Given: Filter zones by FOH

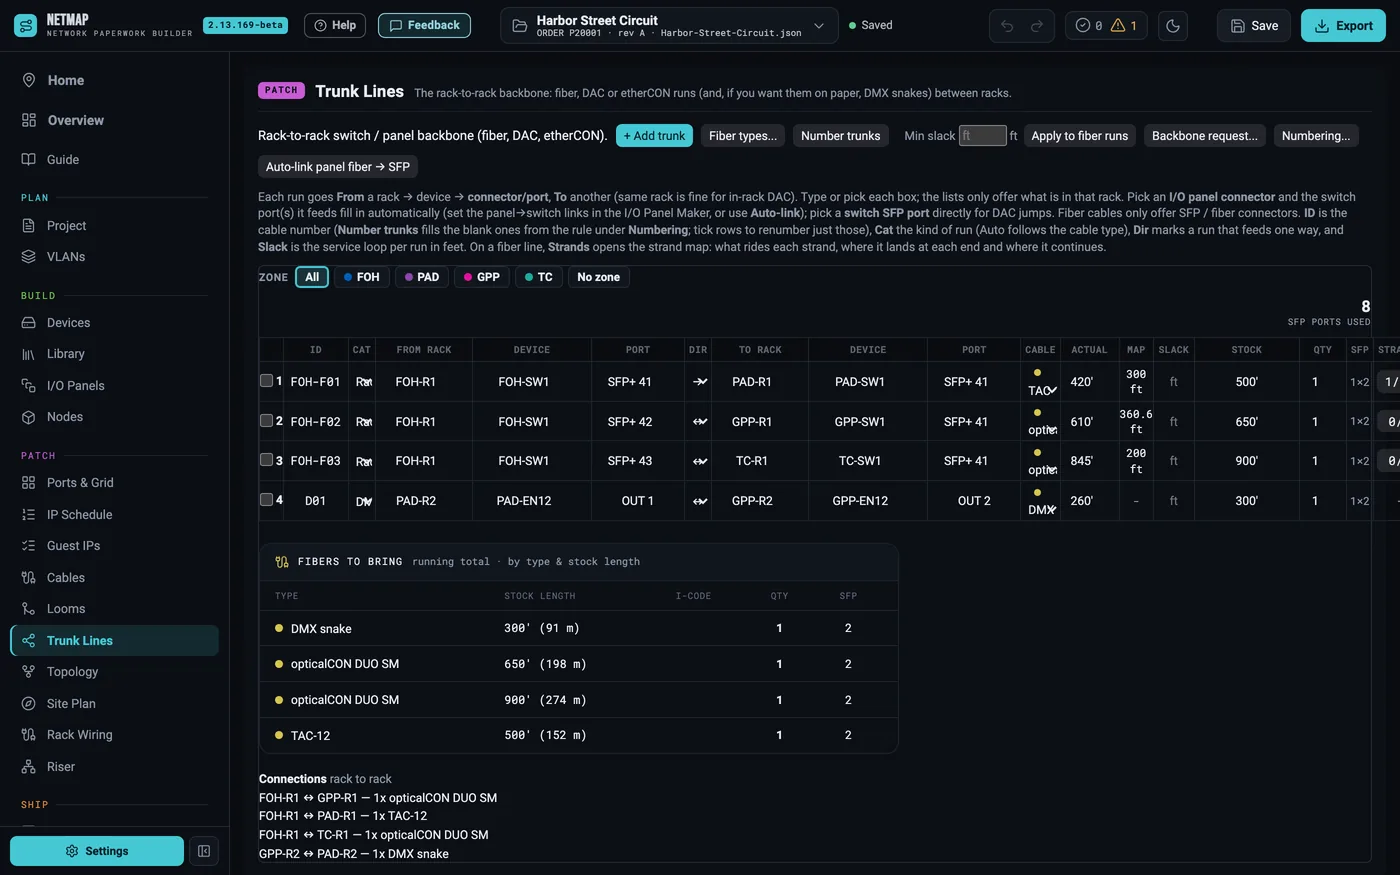Looking at the screenshot, I should pos(362,277).
